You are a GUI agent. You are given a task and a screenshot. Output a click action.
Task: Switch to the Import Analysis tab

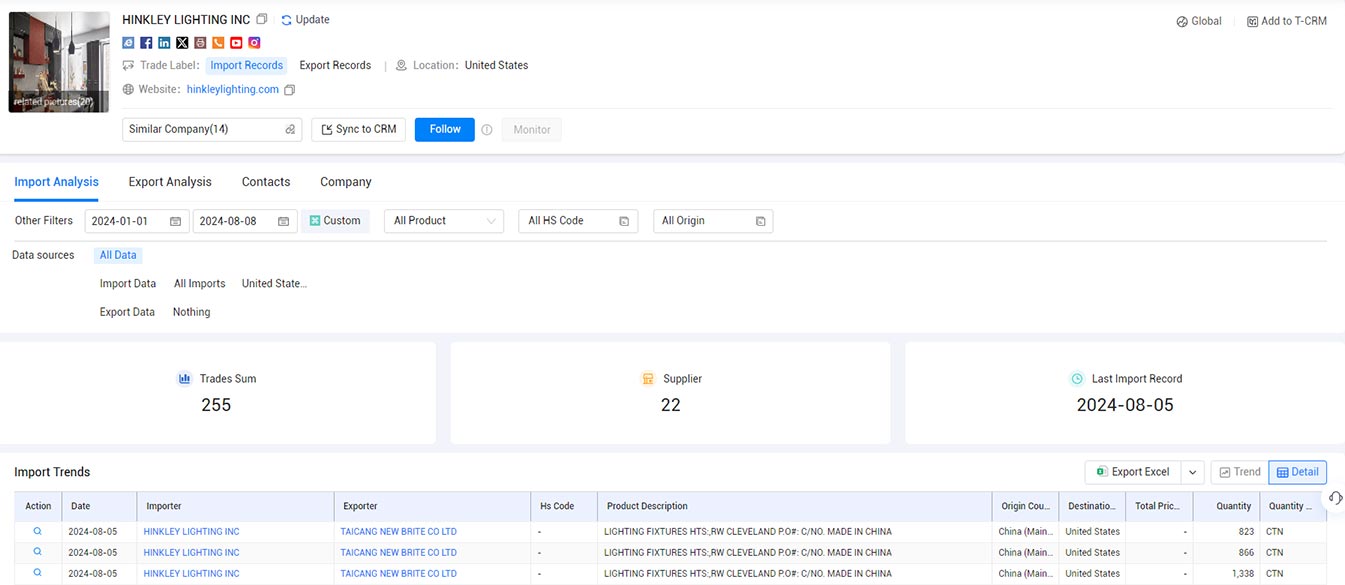point(56,182)
